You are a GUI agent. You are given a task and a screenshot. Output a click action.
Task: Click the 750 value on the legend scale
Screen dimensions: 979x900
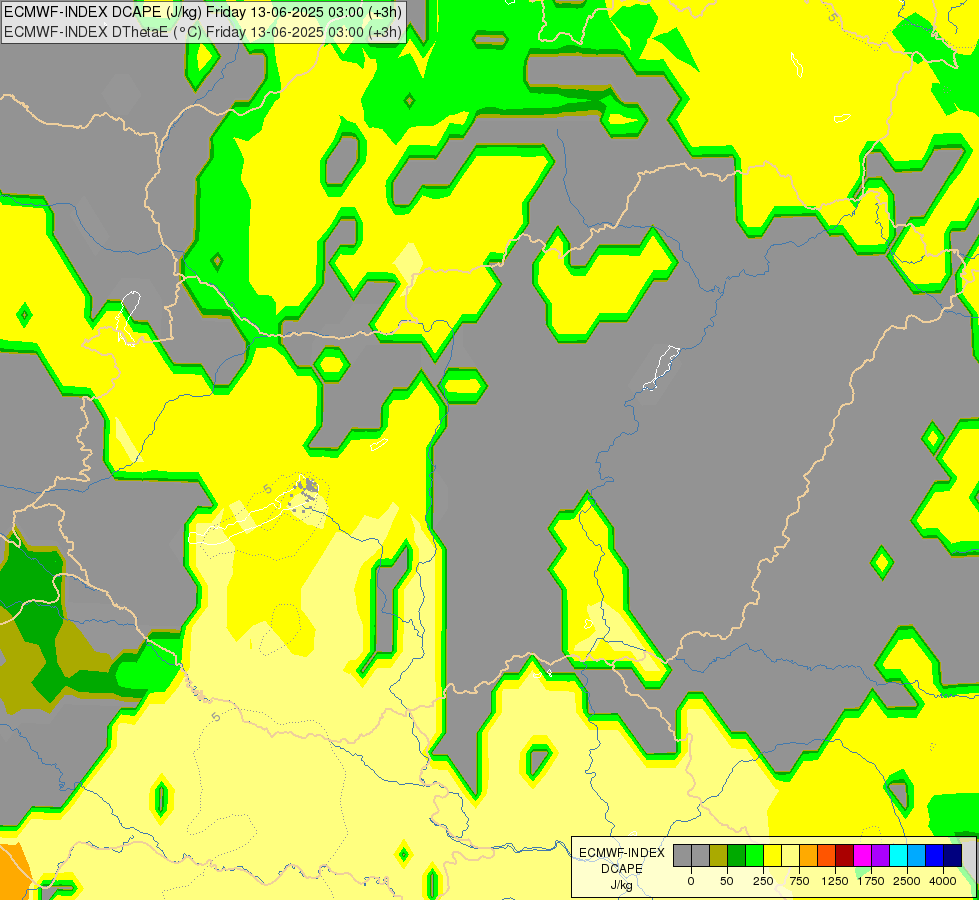pyautogui.click(x=799, y=881)
